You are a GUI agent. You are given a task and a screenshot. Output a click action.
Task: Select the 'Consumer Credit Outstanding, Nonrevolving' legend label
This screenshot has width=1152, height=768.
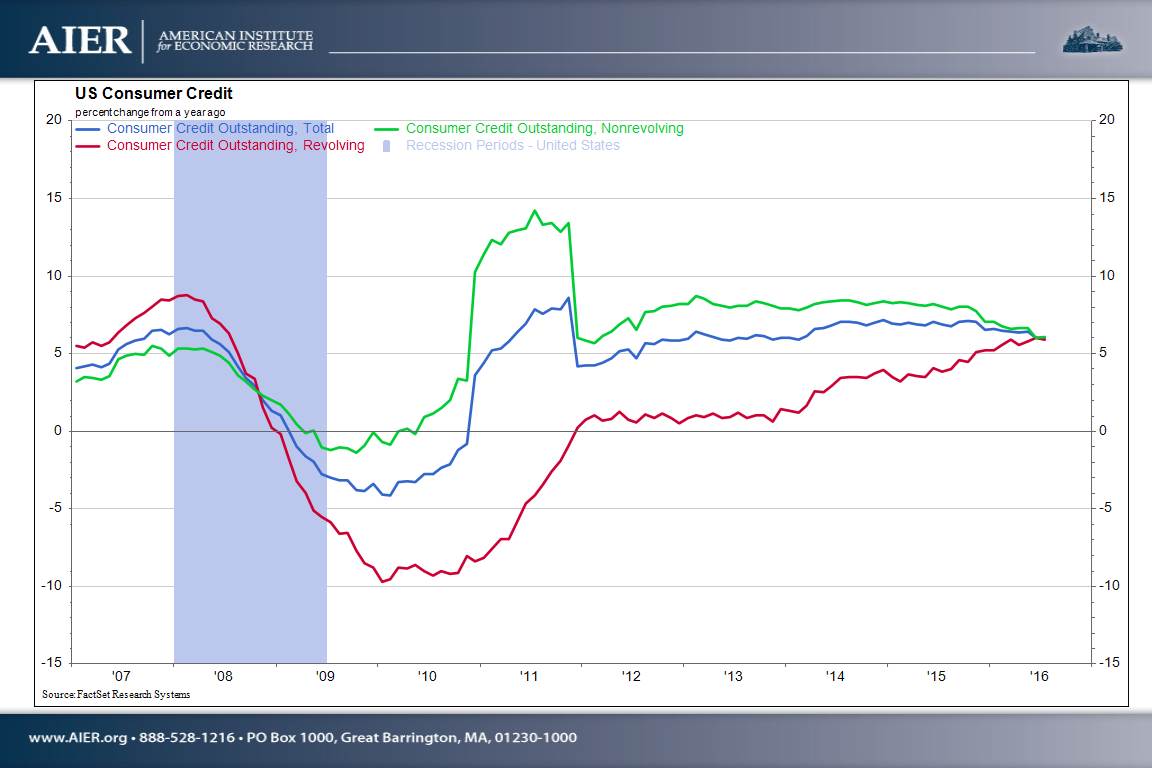click(544, 128)
